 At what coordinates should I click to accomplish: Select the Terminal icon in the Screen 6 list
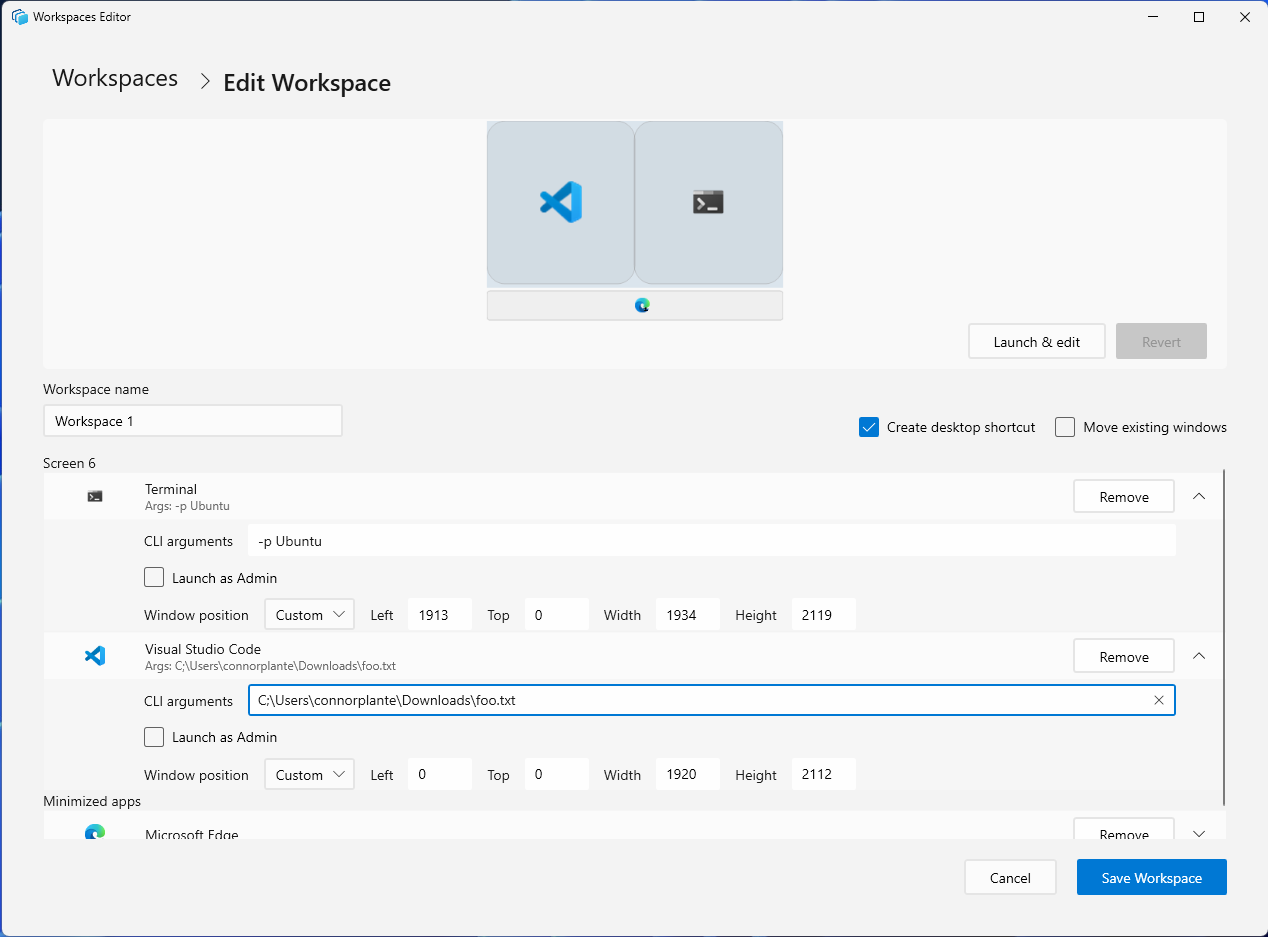click(95, 495)
